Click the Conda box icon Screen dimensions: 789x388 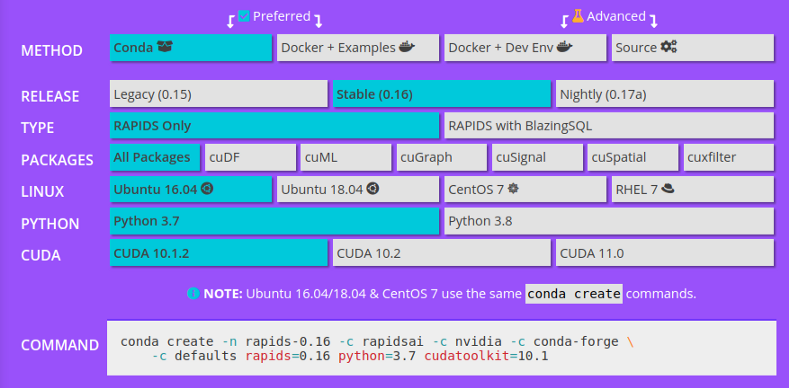pos(165,47)
